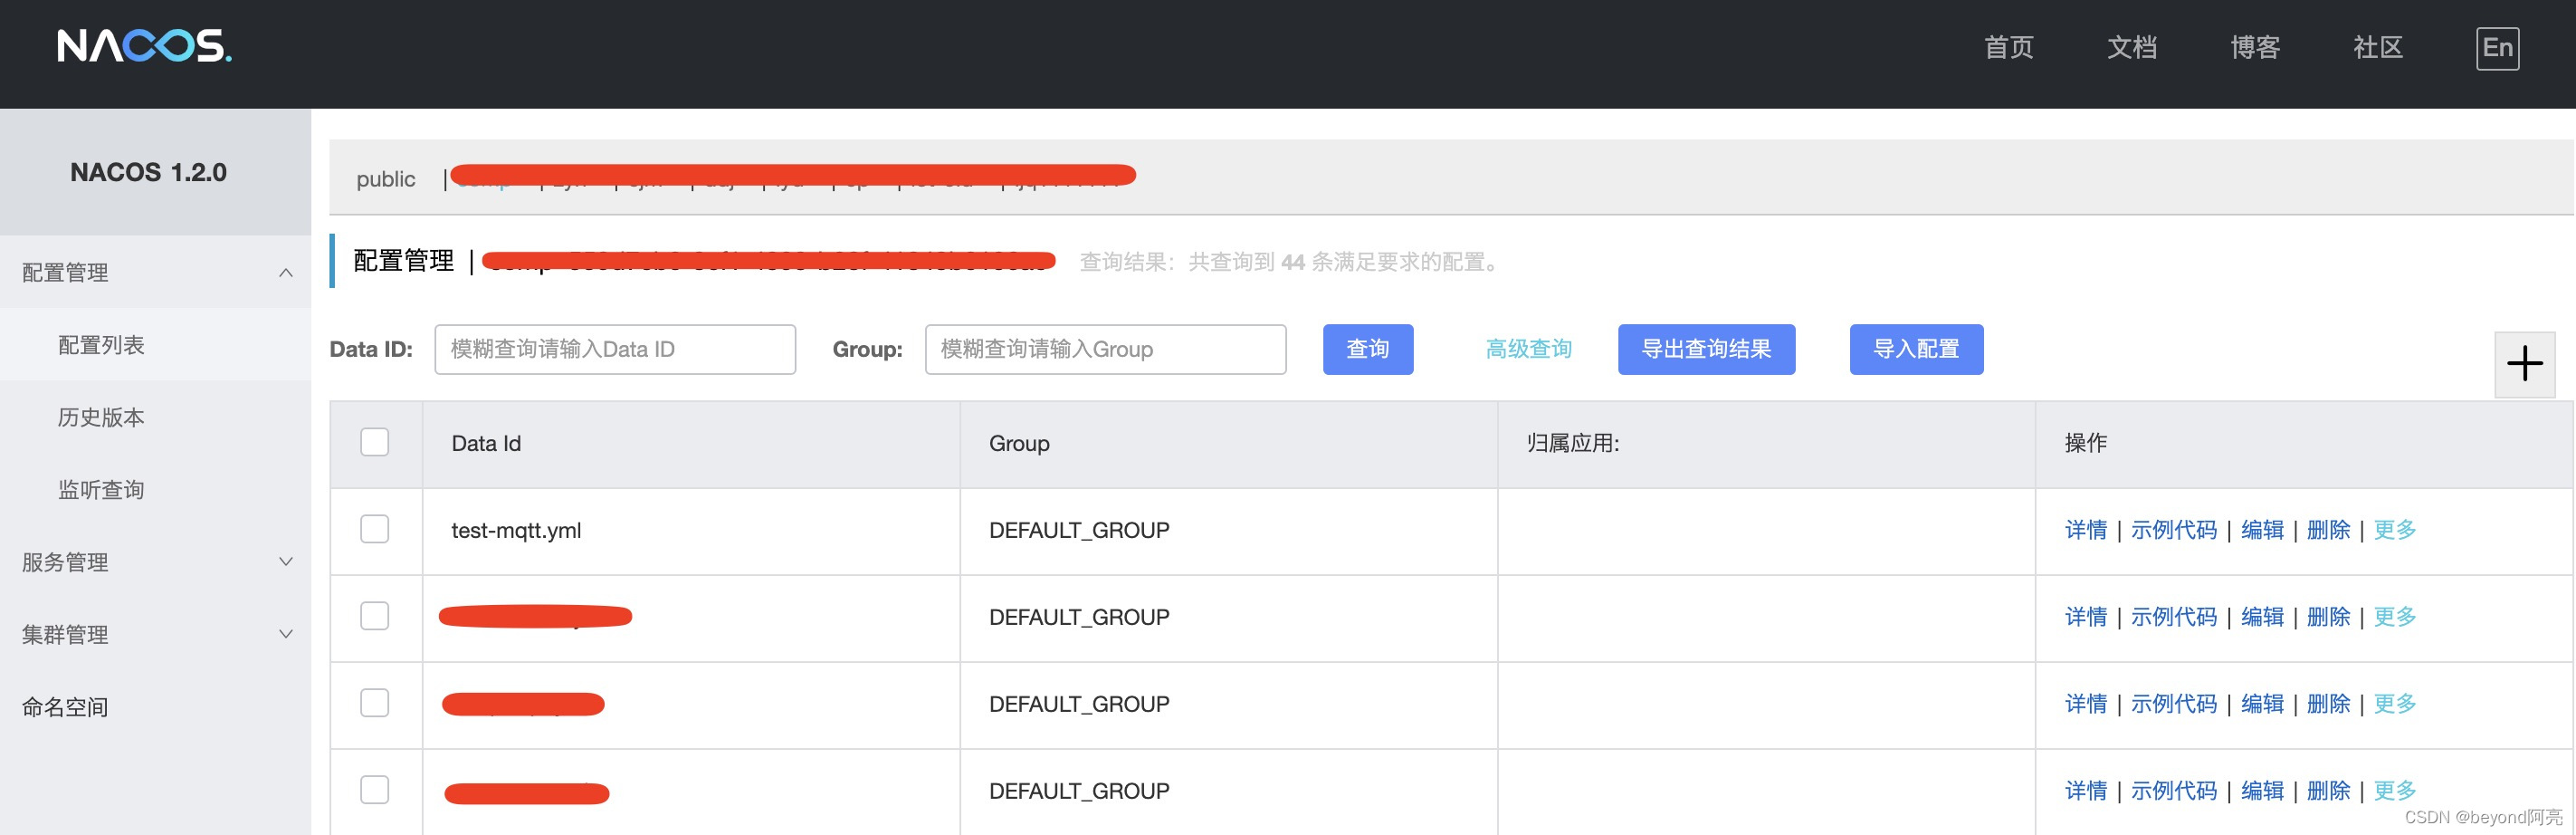The width and height of the screenshot is (2576, 835).
Task: Open 首页 in the top navigation
Action: [2008, 47]
